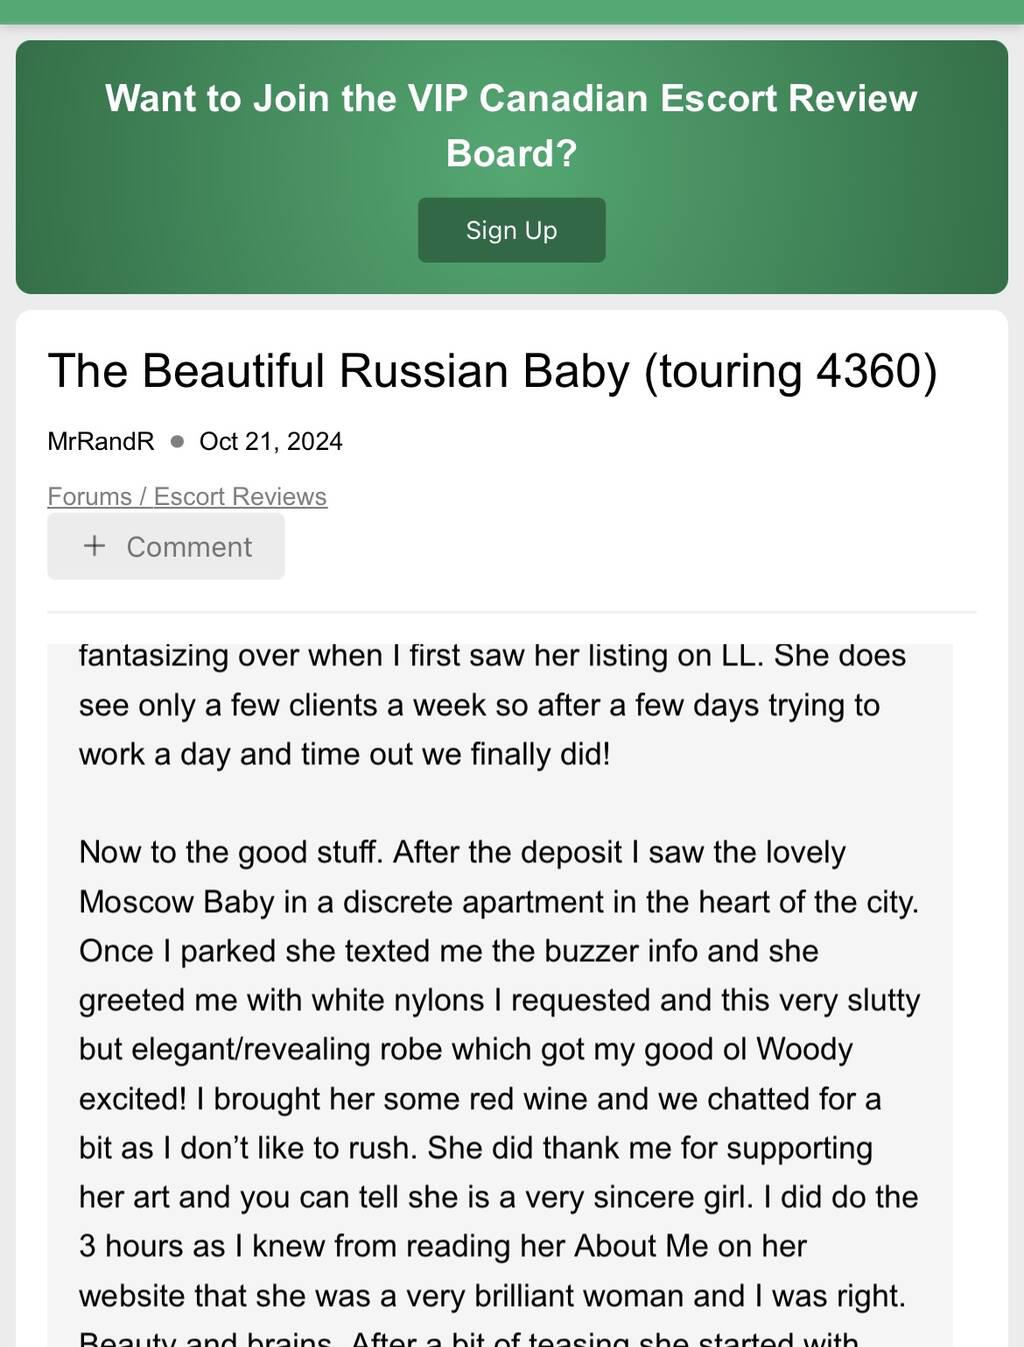Click the divider line below the Comment button
The image size is (1024, 1347).
point(512,611)
